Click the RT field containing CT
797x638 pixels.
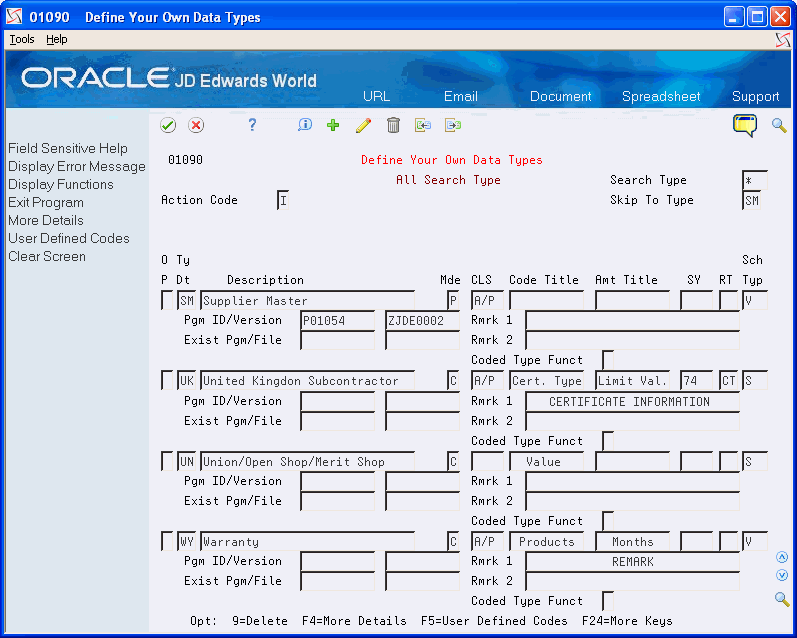728,381
